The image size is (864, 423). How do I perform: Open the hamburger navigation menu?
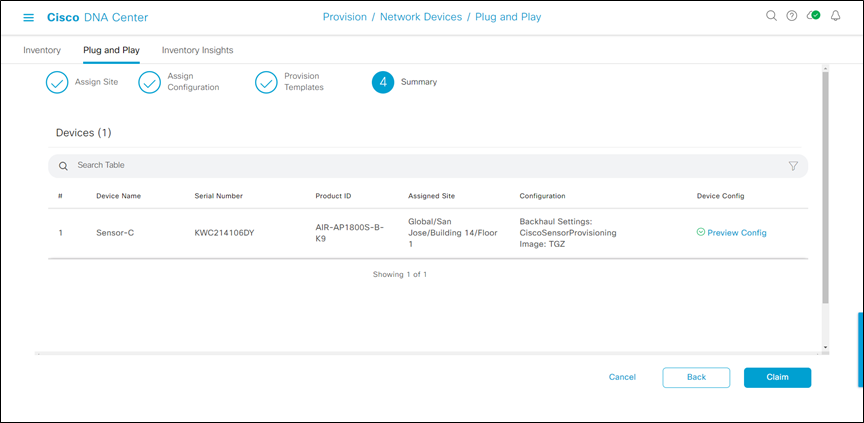[x=28, y=18]
